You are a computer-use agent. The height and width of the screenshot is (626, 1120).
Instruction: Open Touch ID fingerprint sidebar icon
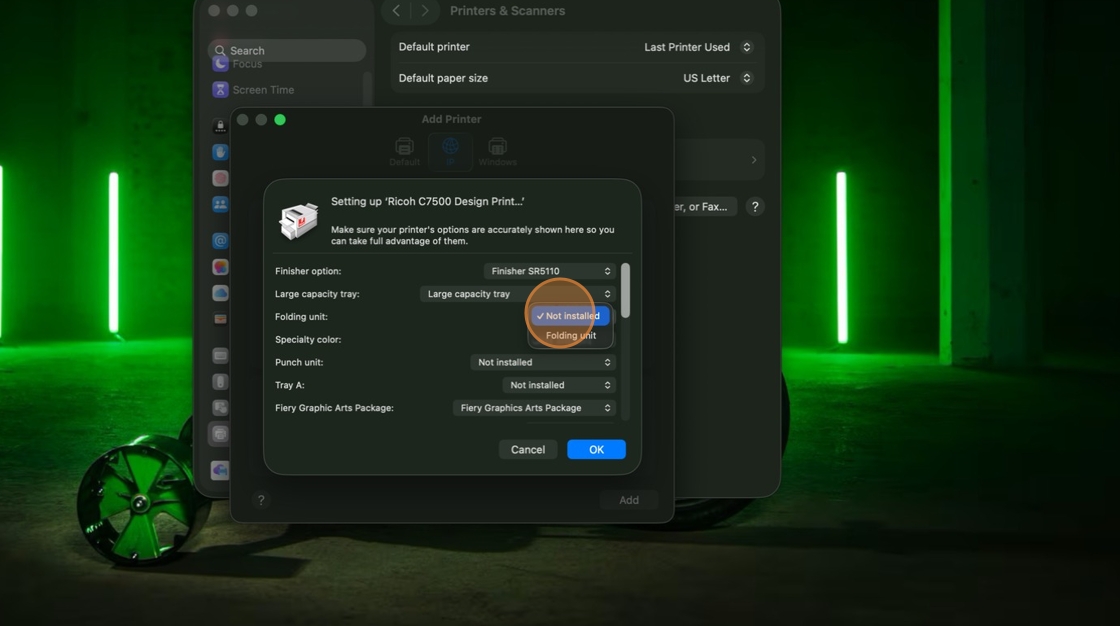tap(220, 178)
